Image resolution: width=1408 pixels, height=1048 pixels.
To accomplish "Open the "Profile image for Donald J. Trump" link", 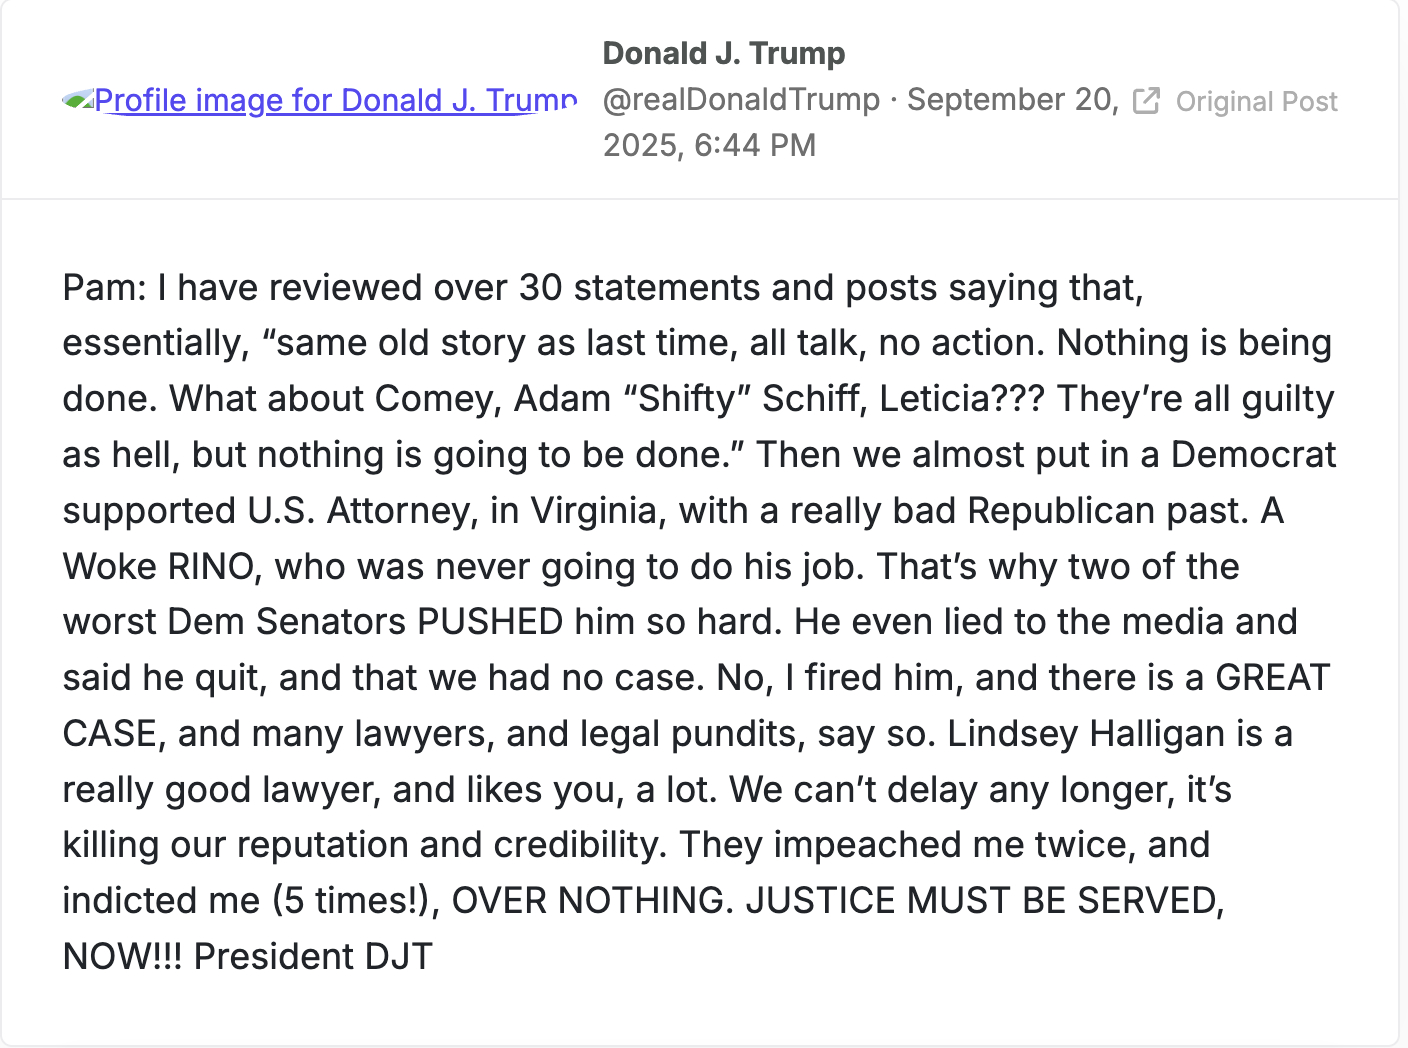I will (335, 100).
